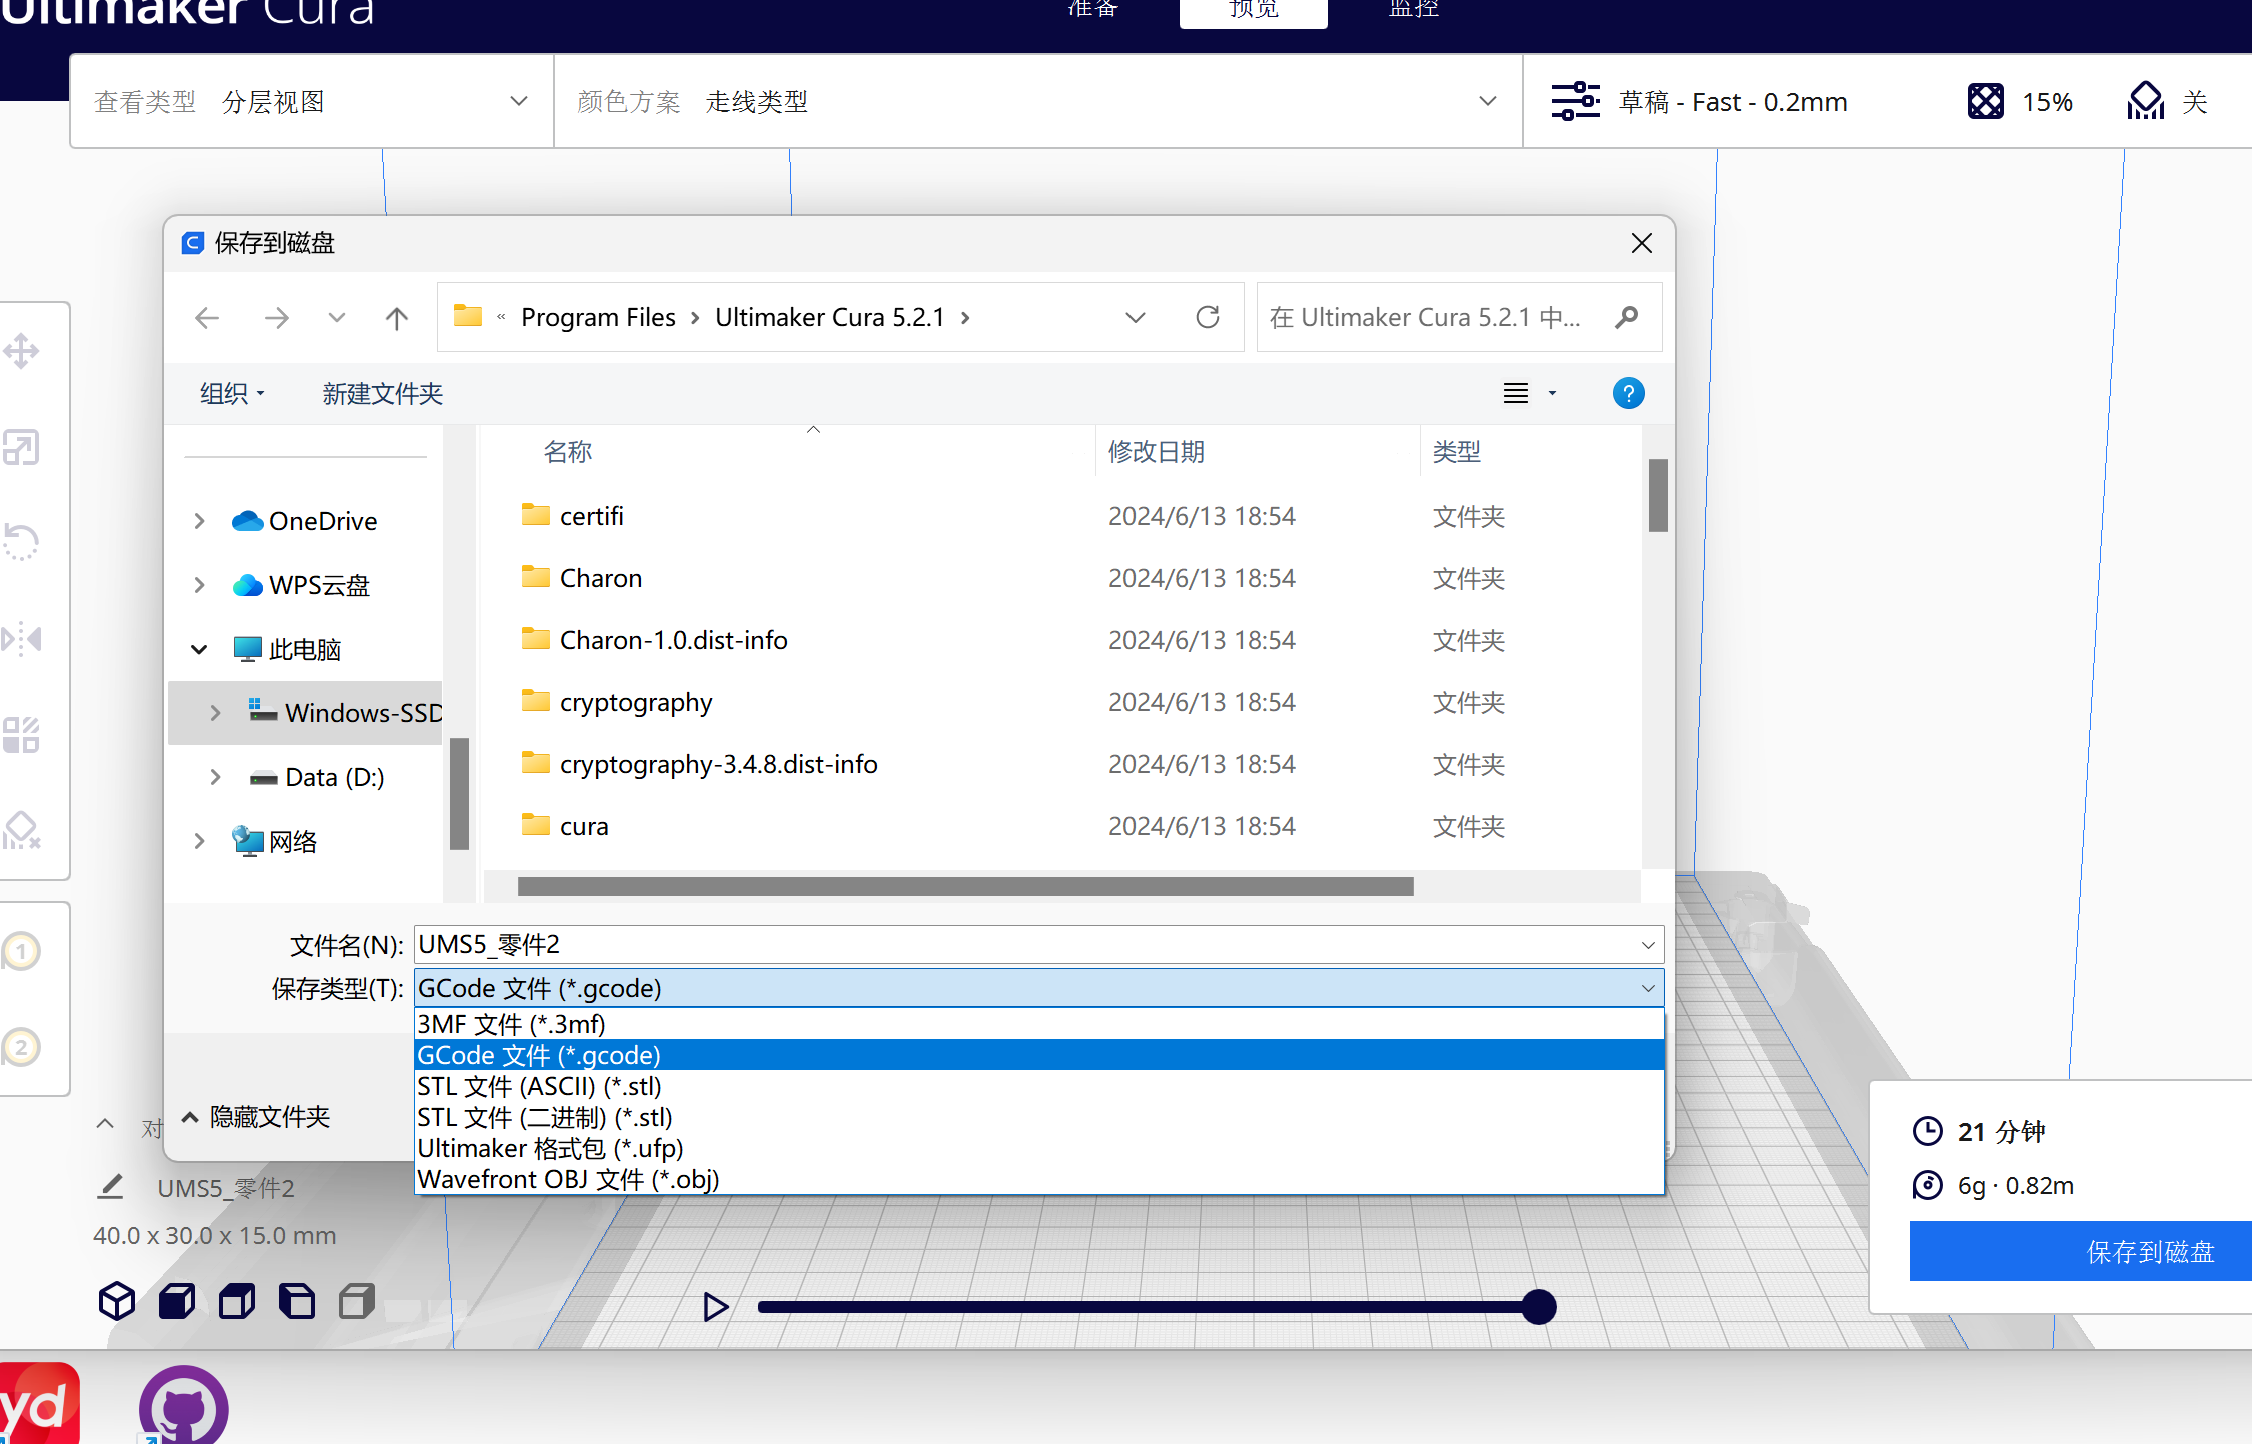
Task: Close the 保存到磁盘 dialog
Action: (1641, 243)
